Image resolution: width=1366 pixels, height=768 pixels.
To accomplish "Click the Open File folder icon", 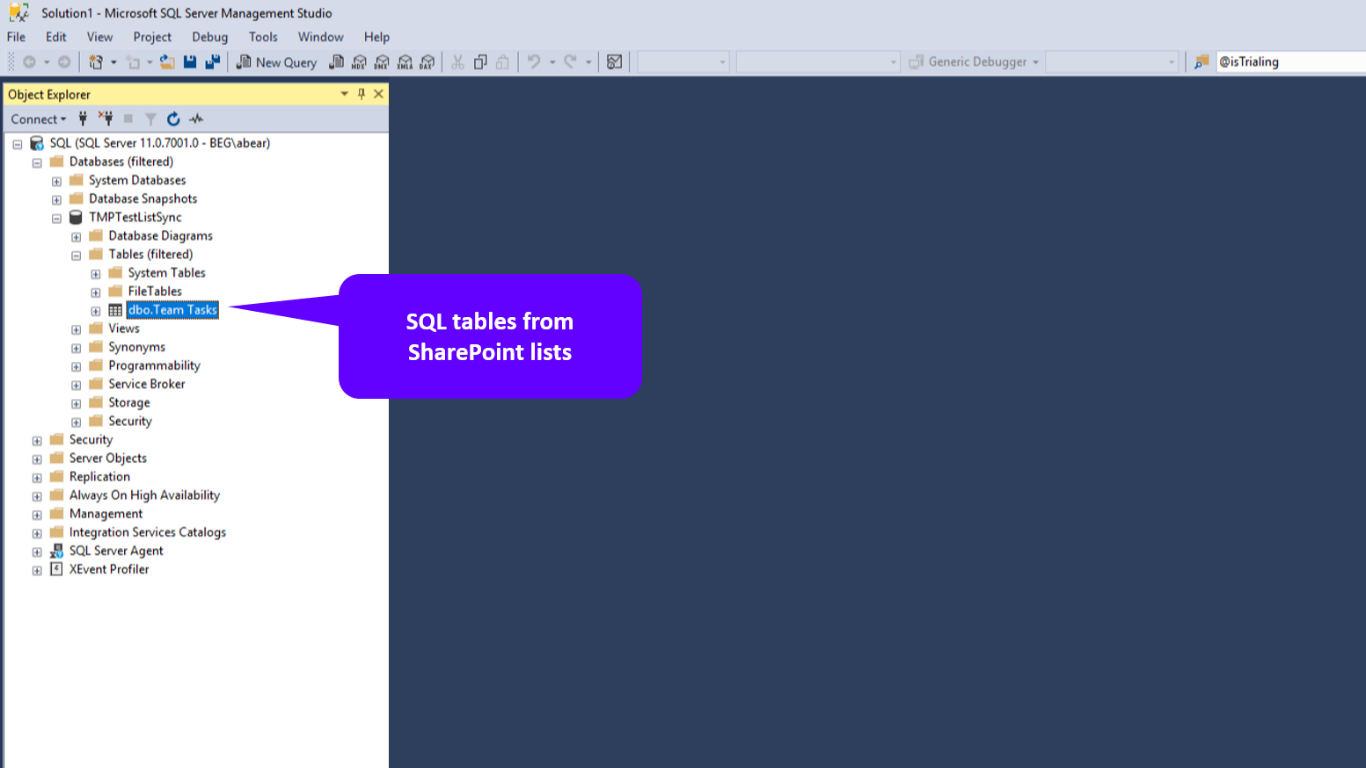I will coord(167,62).
